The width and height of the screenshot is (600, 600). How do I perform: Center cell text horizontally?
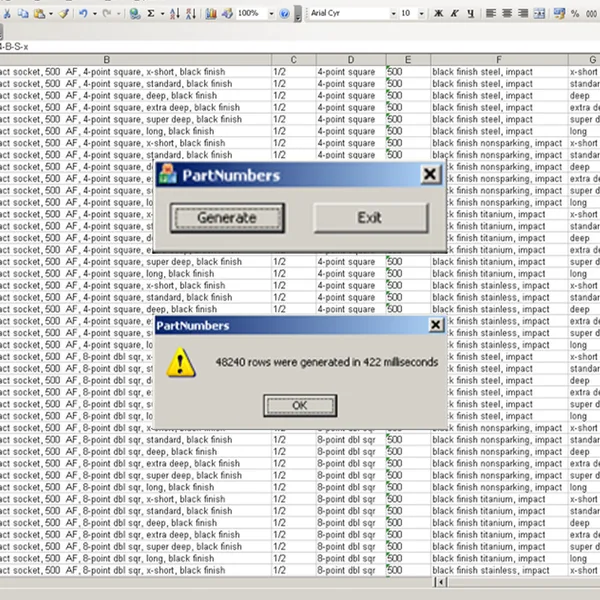507,14
